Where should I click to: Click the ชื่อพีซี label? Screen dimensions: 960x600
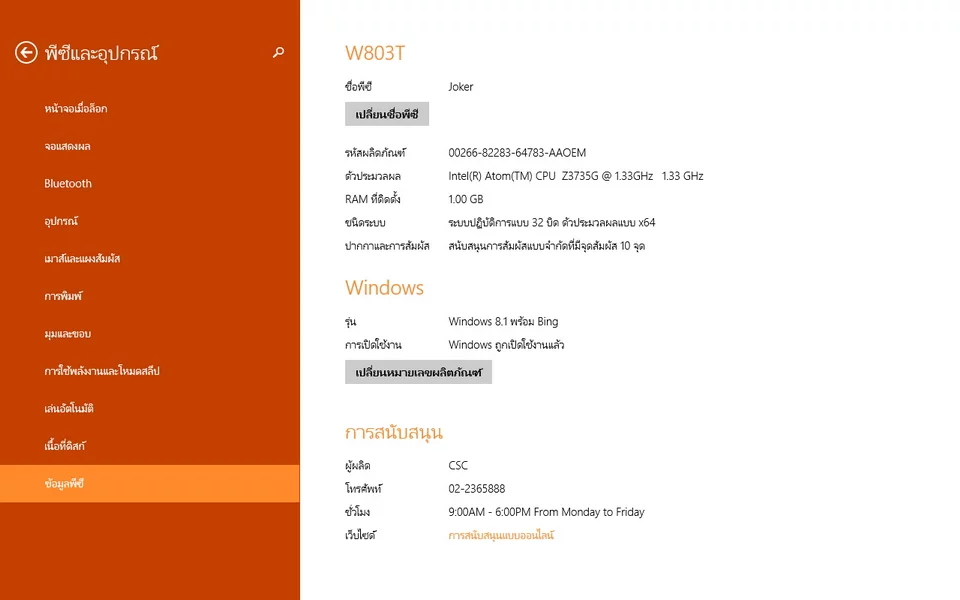[x=359, y=87]
